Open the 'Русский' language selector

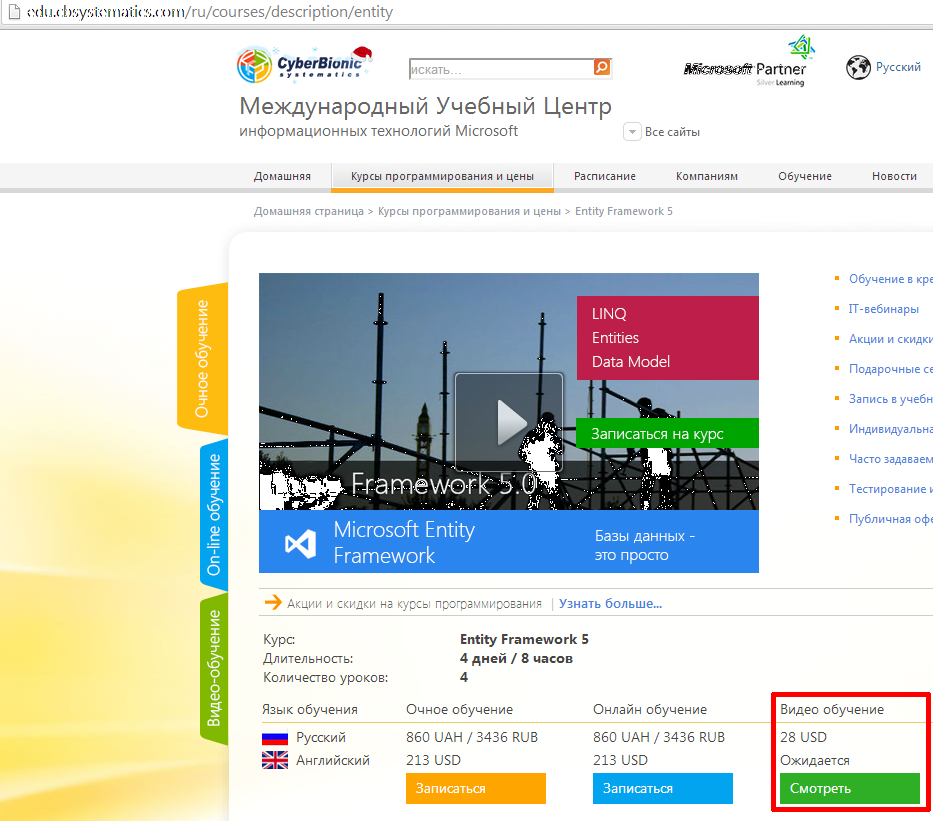click(898, 67)
